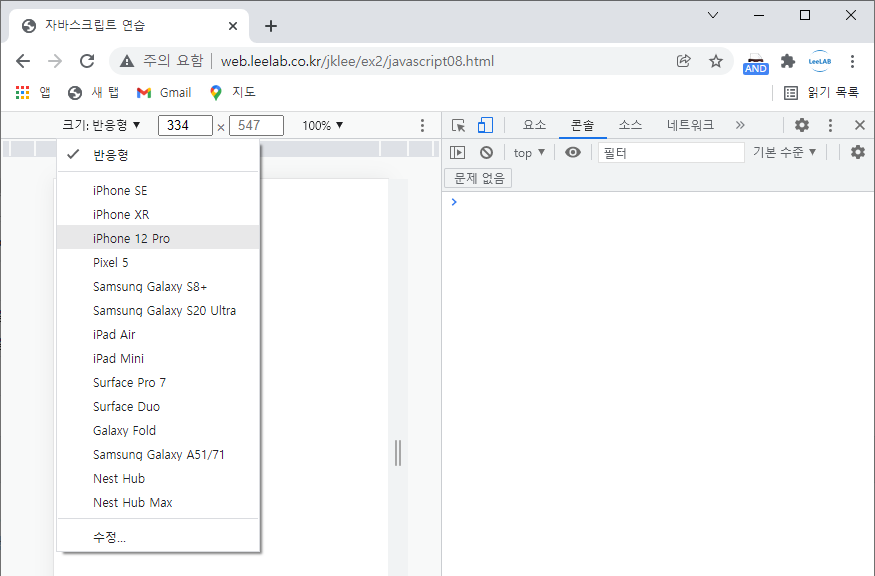The image size is (875, 576).
Task: Choose Galaxy Fold device
Action: point(158,430)
